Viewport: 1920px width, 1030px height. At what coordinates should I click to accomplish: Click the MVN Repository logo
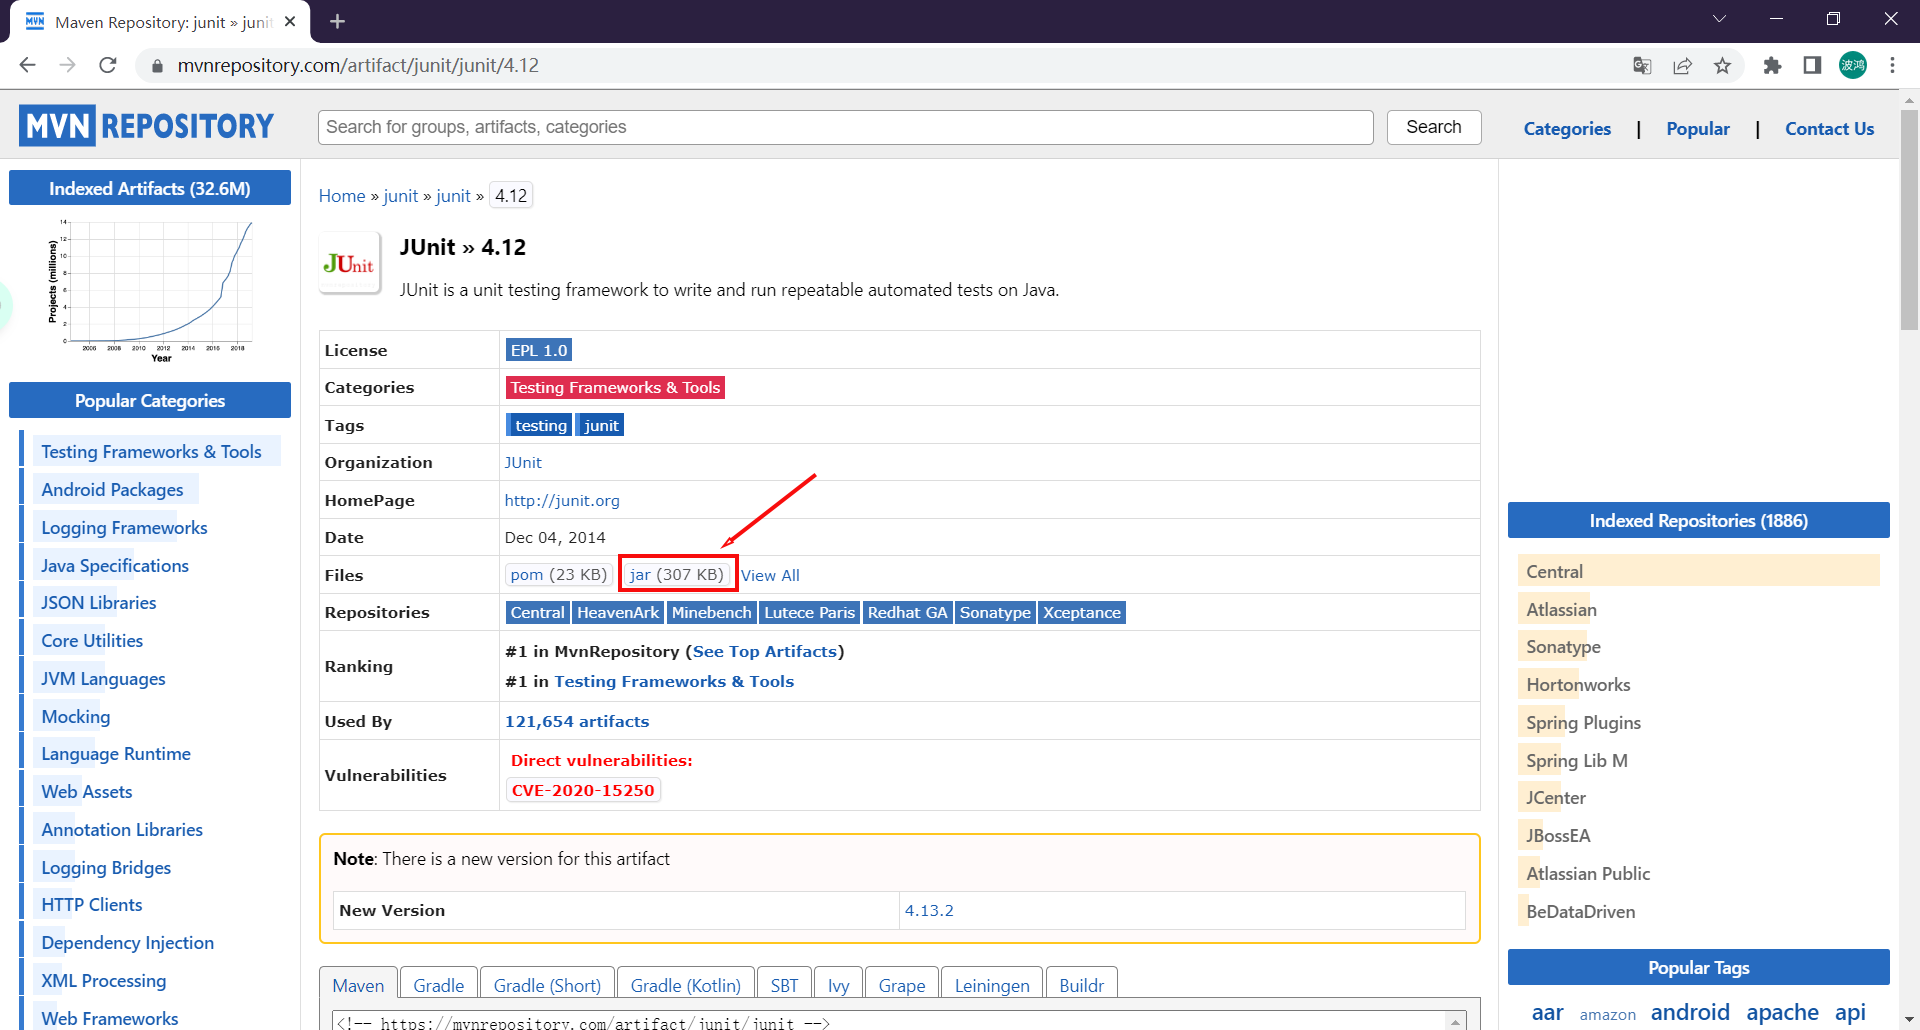[146, 126]
